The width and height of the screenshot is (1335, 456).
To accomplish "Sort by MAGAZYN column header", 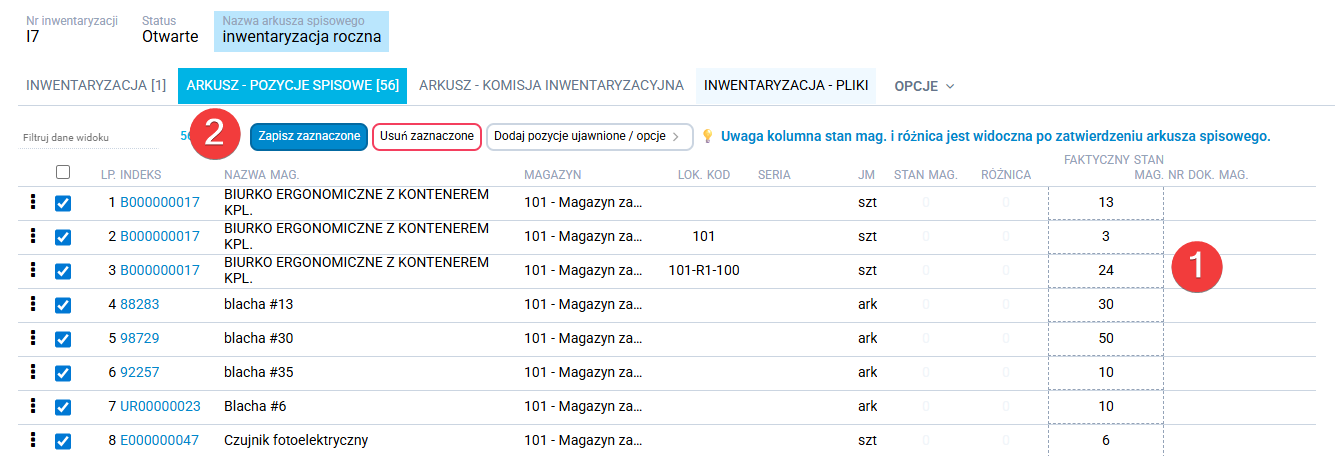I will click(x=552, y=175).
